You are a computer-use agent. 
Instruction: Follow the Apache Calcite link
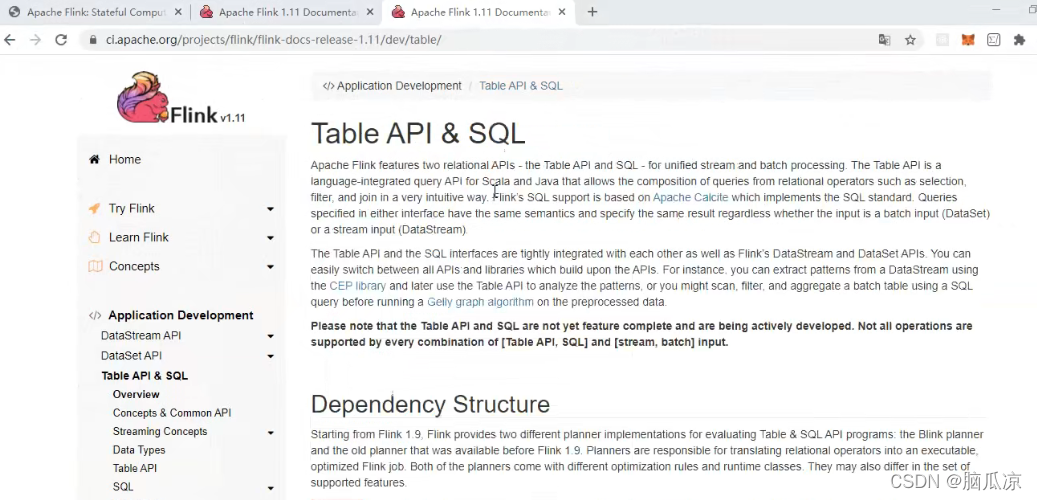coord(690,197)
